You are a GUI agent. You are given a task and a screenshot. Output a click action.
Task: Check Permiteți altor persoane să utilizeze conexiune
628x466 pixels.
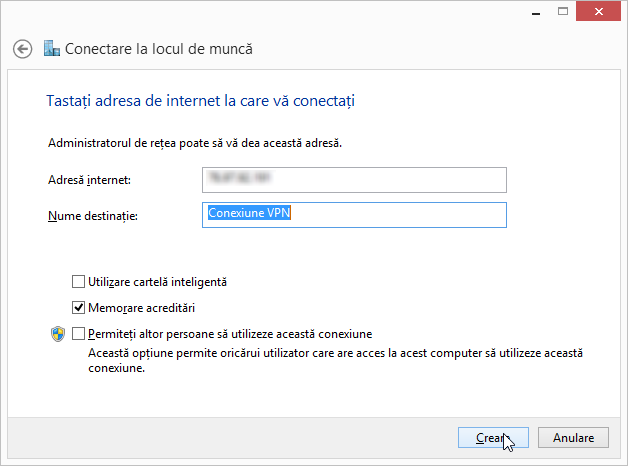(78, 333)
